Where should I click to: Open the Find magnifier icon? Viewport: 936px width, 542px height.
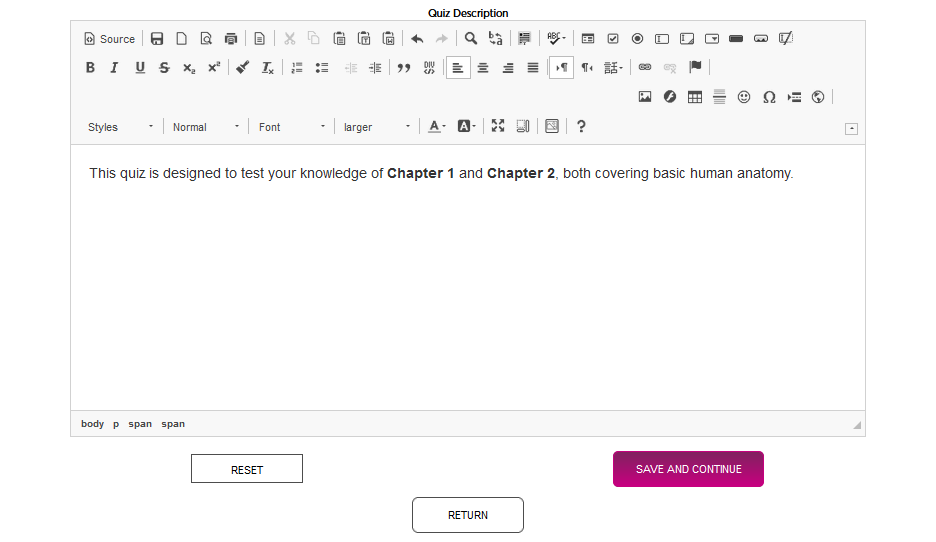471,39
